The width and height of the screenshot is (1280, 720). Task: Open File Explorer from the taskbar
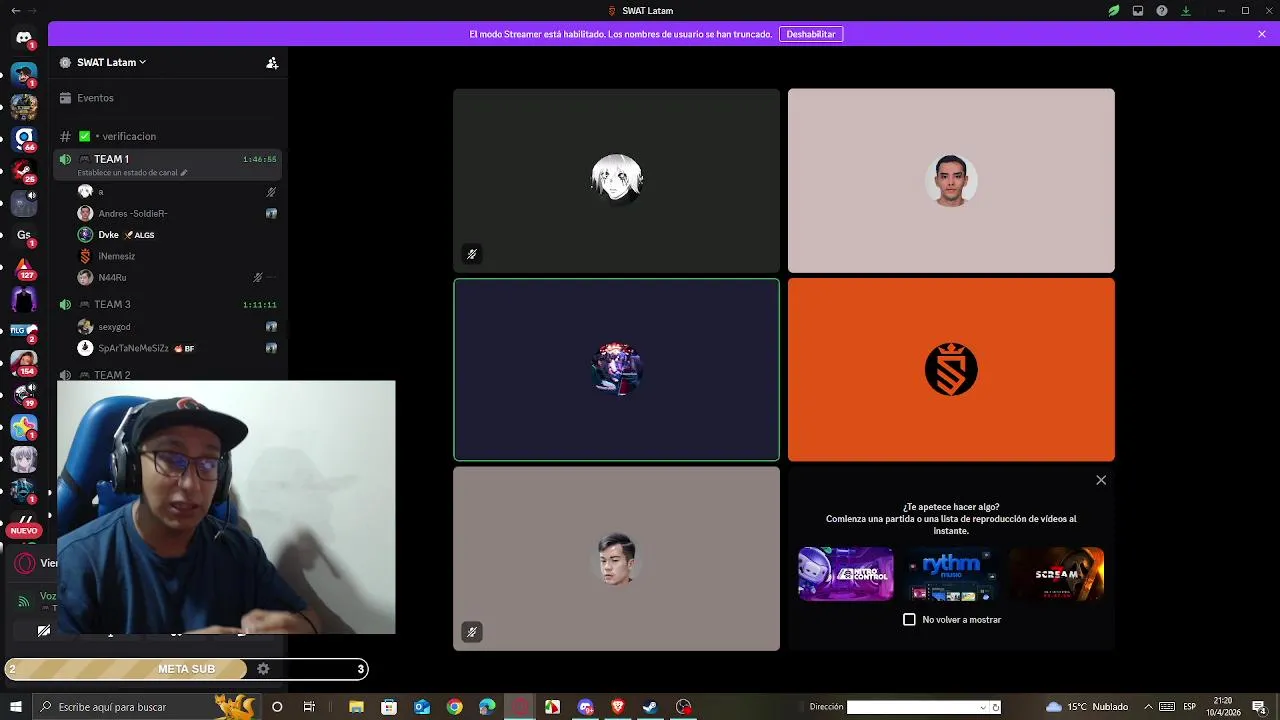pos(356,707)
